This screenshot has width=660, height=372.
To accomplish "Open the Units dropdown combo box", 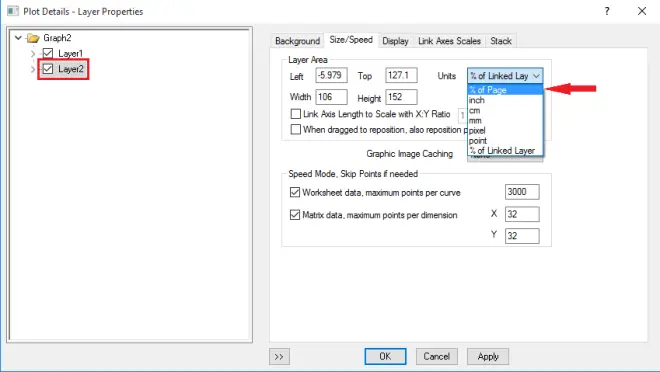I will pos(505,76).
